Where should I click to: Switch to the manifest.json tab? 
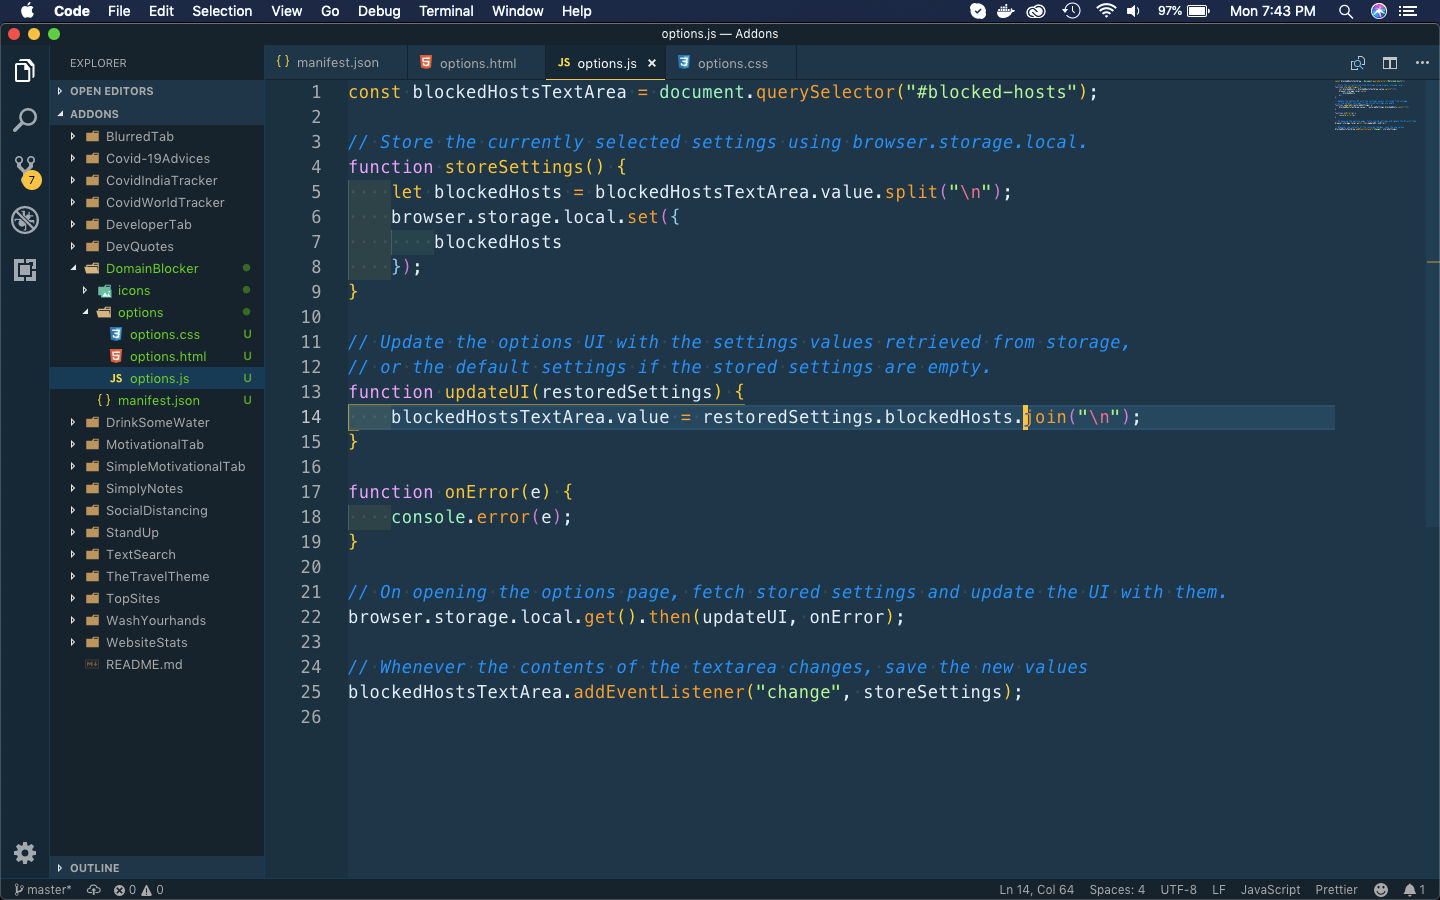coord(336,62)
